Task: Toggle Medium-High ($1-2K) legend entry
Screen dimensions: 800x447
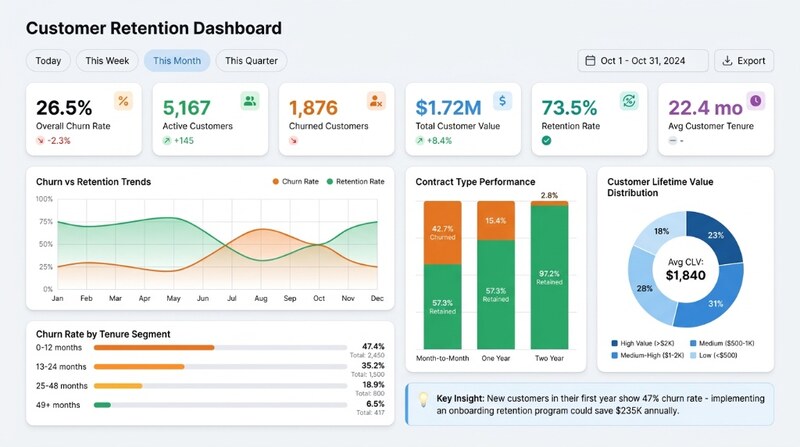Action: pos(647,355)
